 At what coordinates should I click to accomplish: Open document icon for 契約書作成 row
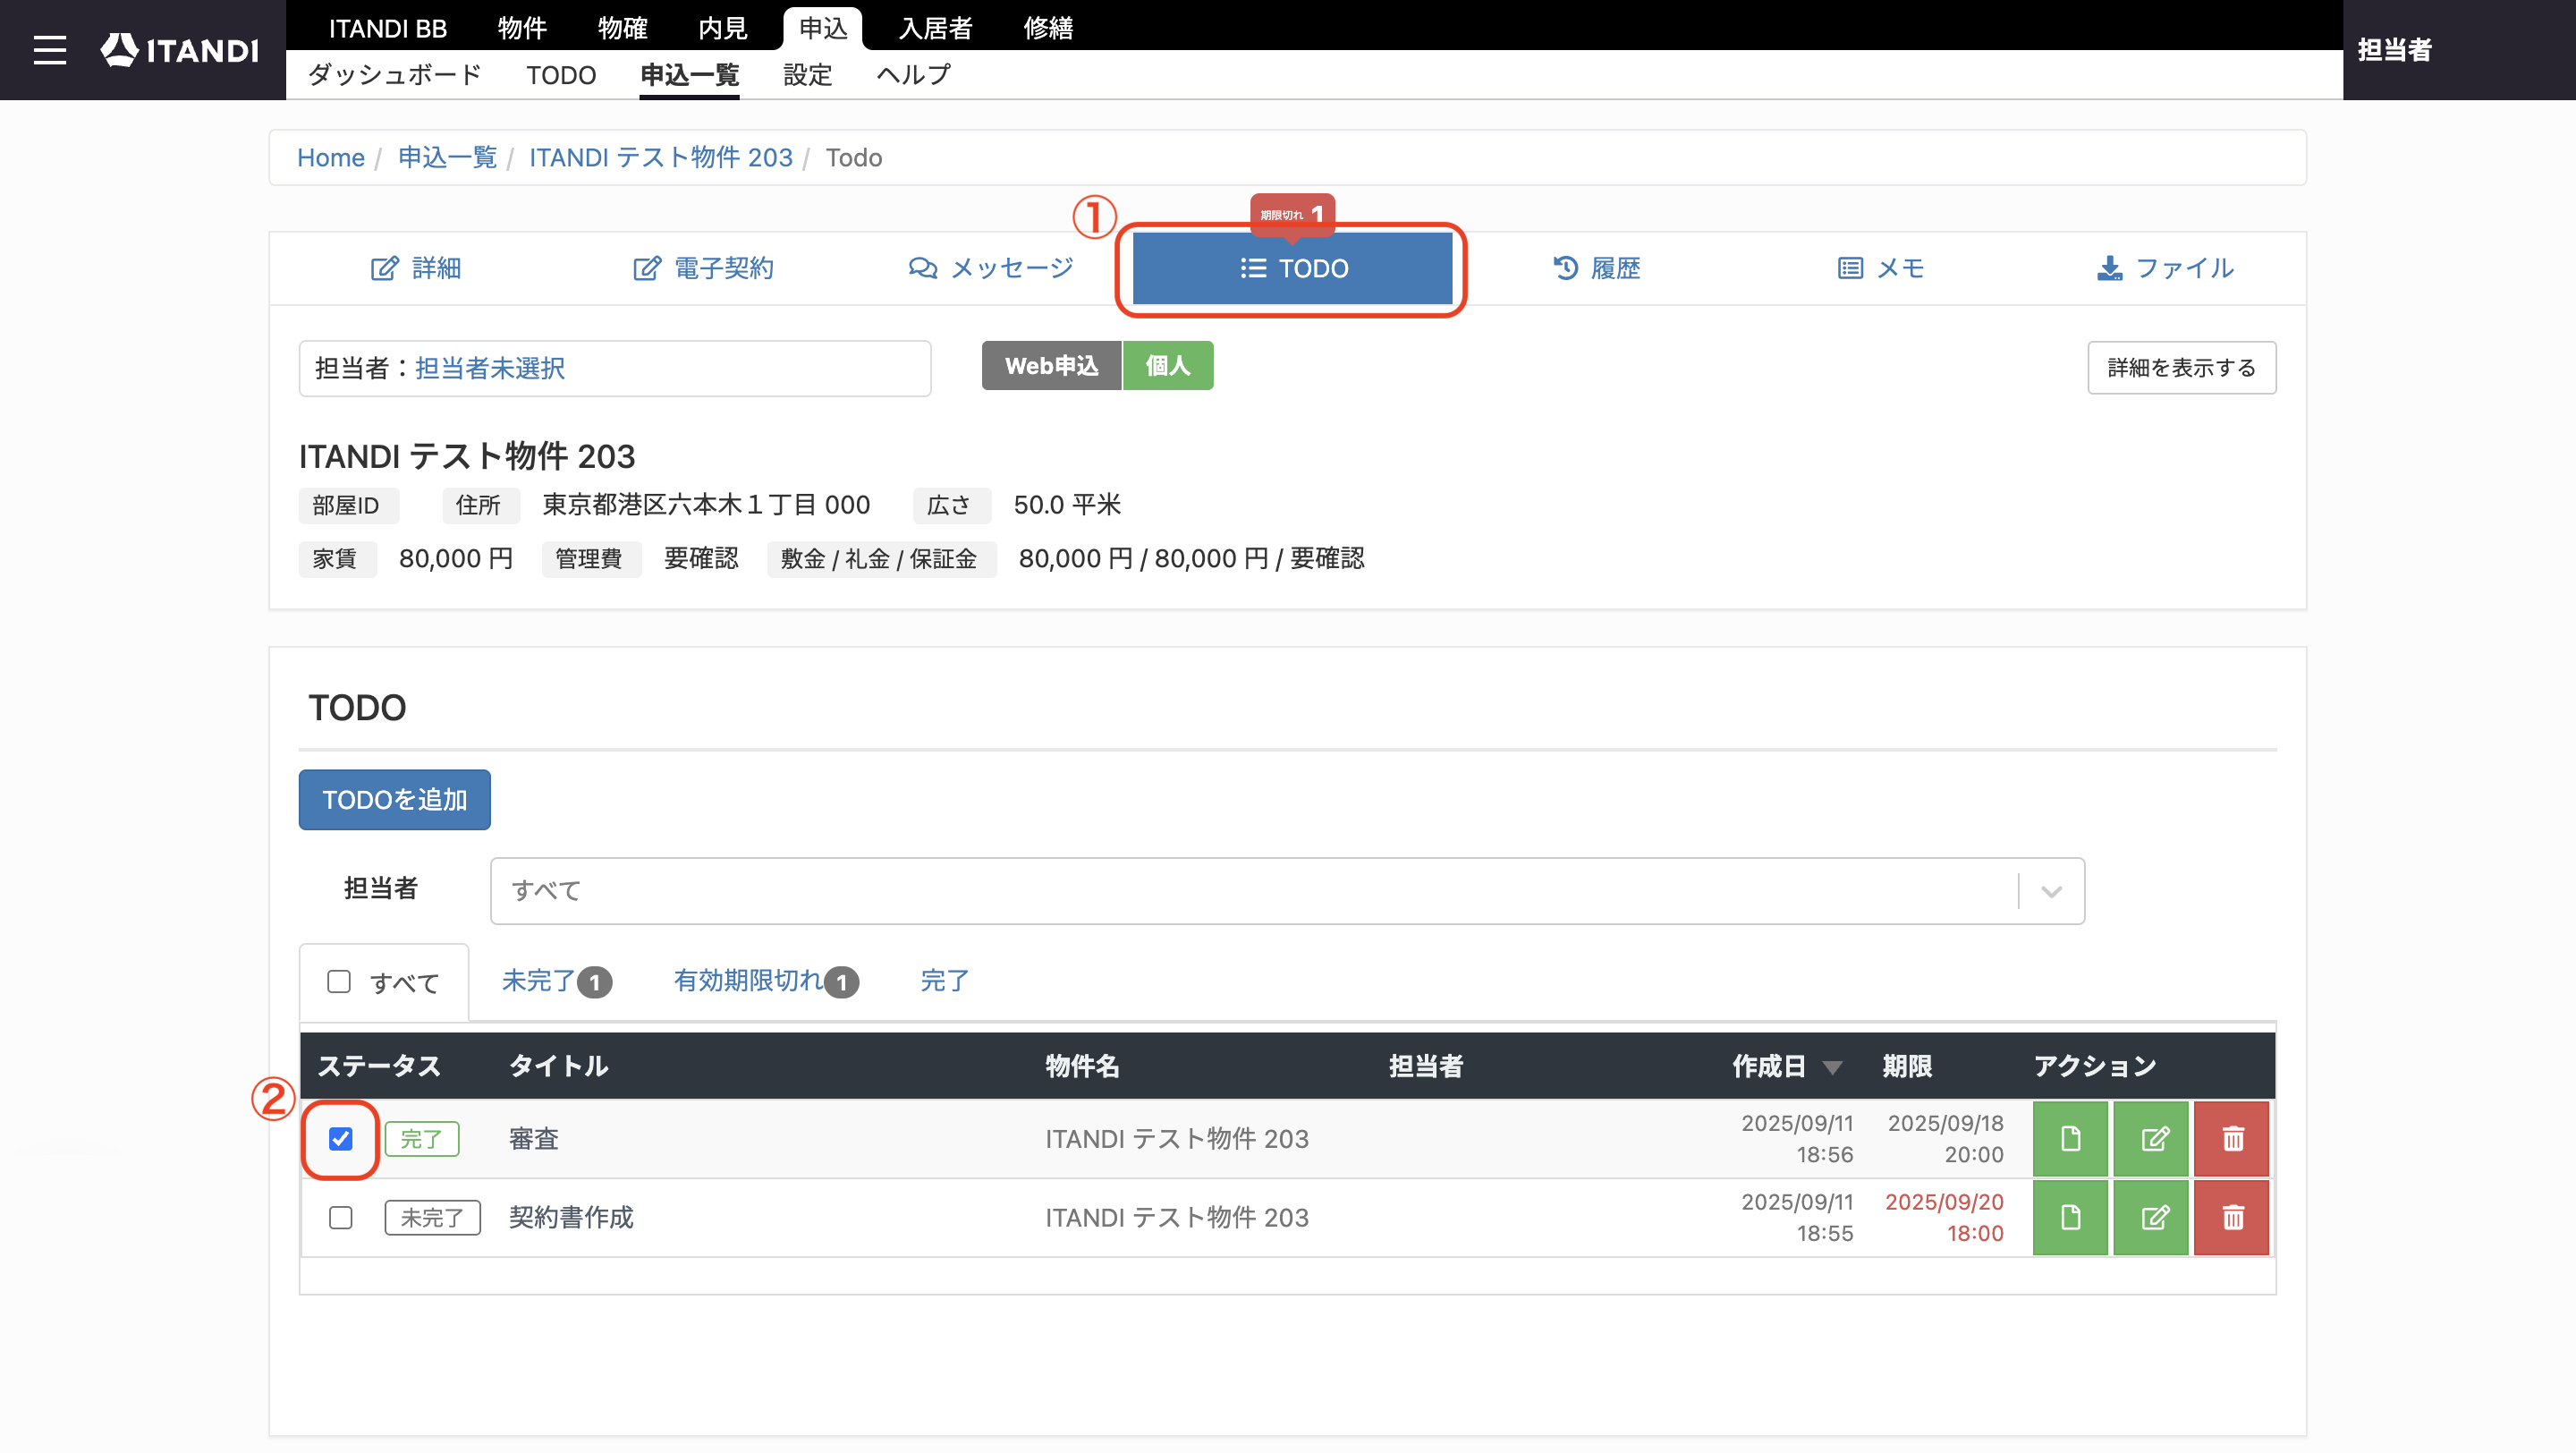pyautogui.click(x=2070, y=1217)
